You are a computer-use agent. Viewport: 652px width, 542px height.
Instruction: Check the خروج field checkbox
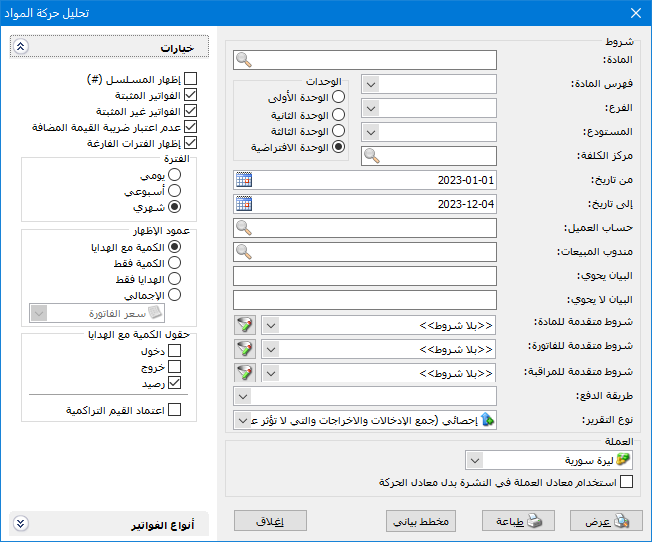[x=174, y=366]
